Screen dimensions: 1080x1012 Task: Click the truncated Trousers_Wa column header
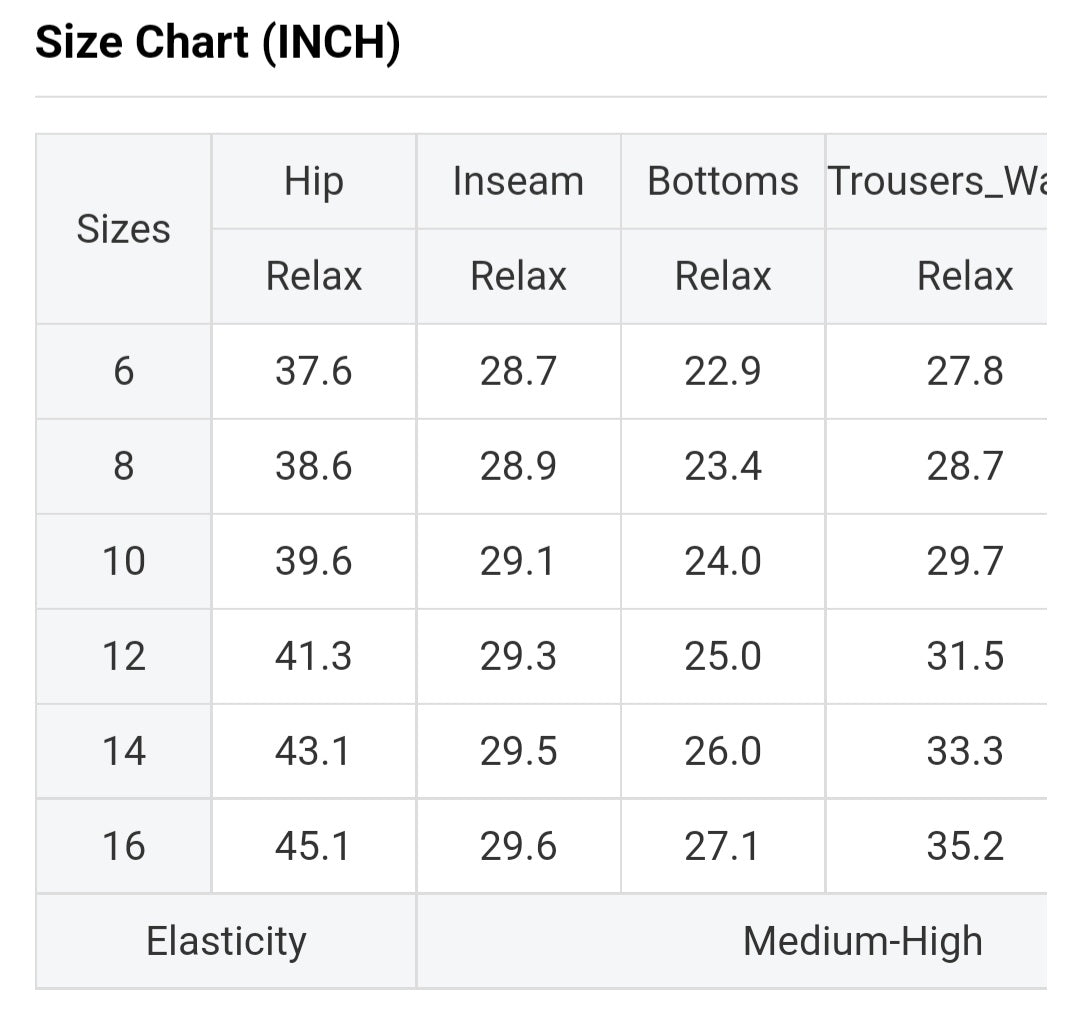pos(936,182)
